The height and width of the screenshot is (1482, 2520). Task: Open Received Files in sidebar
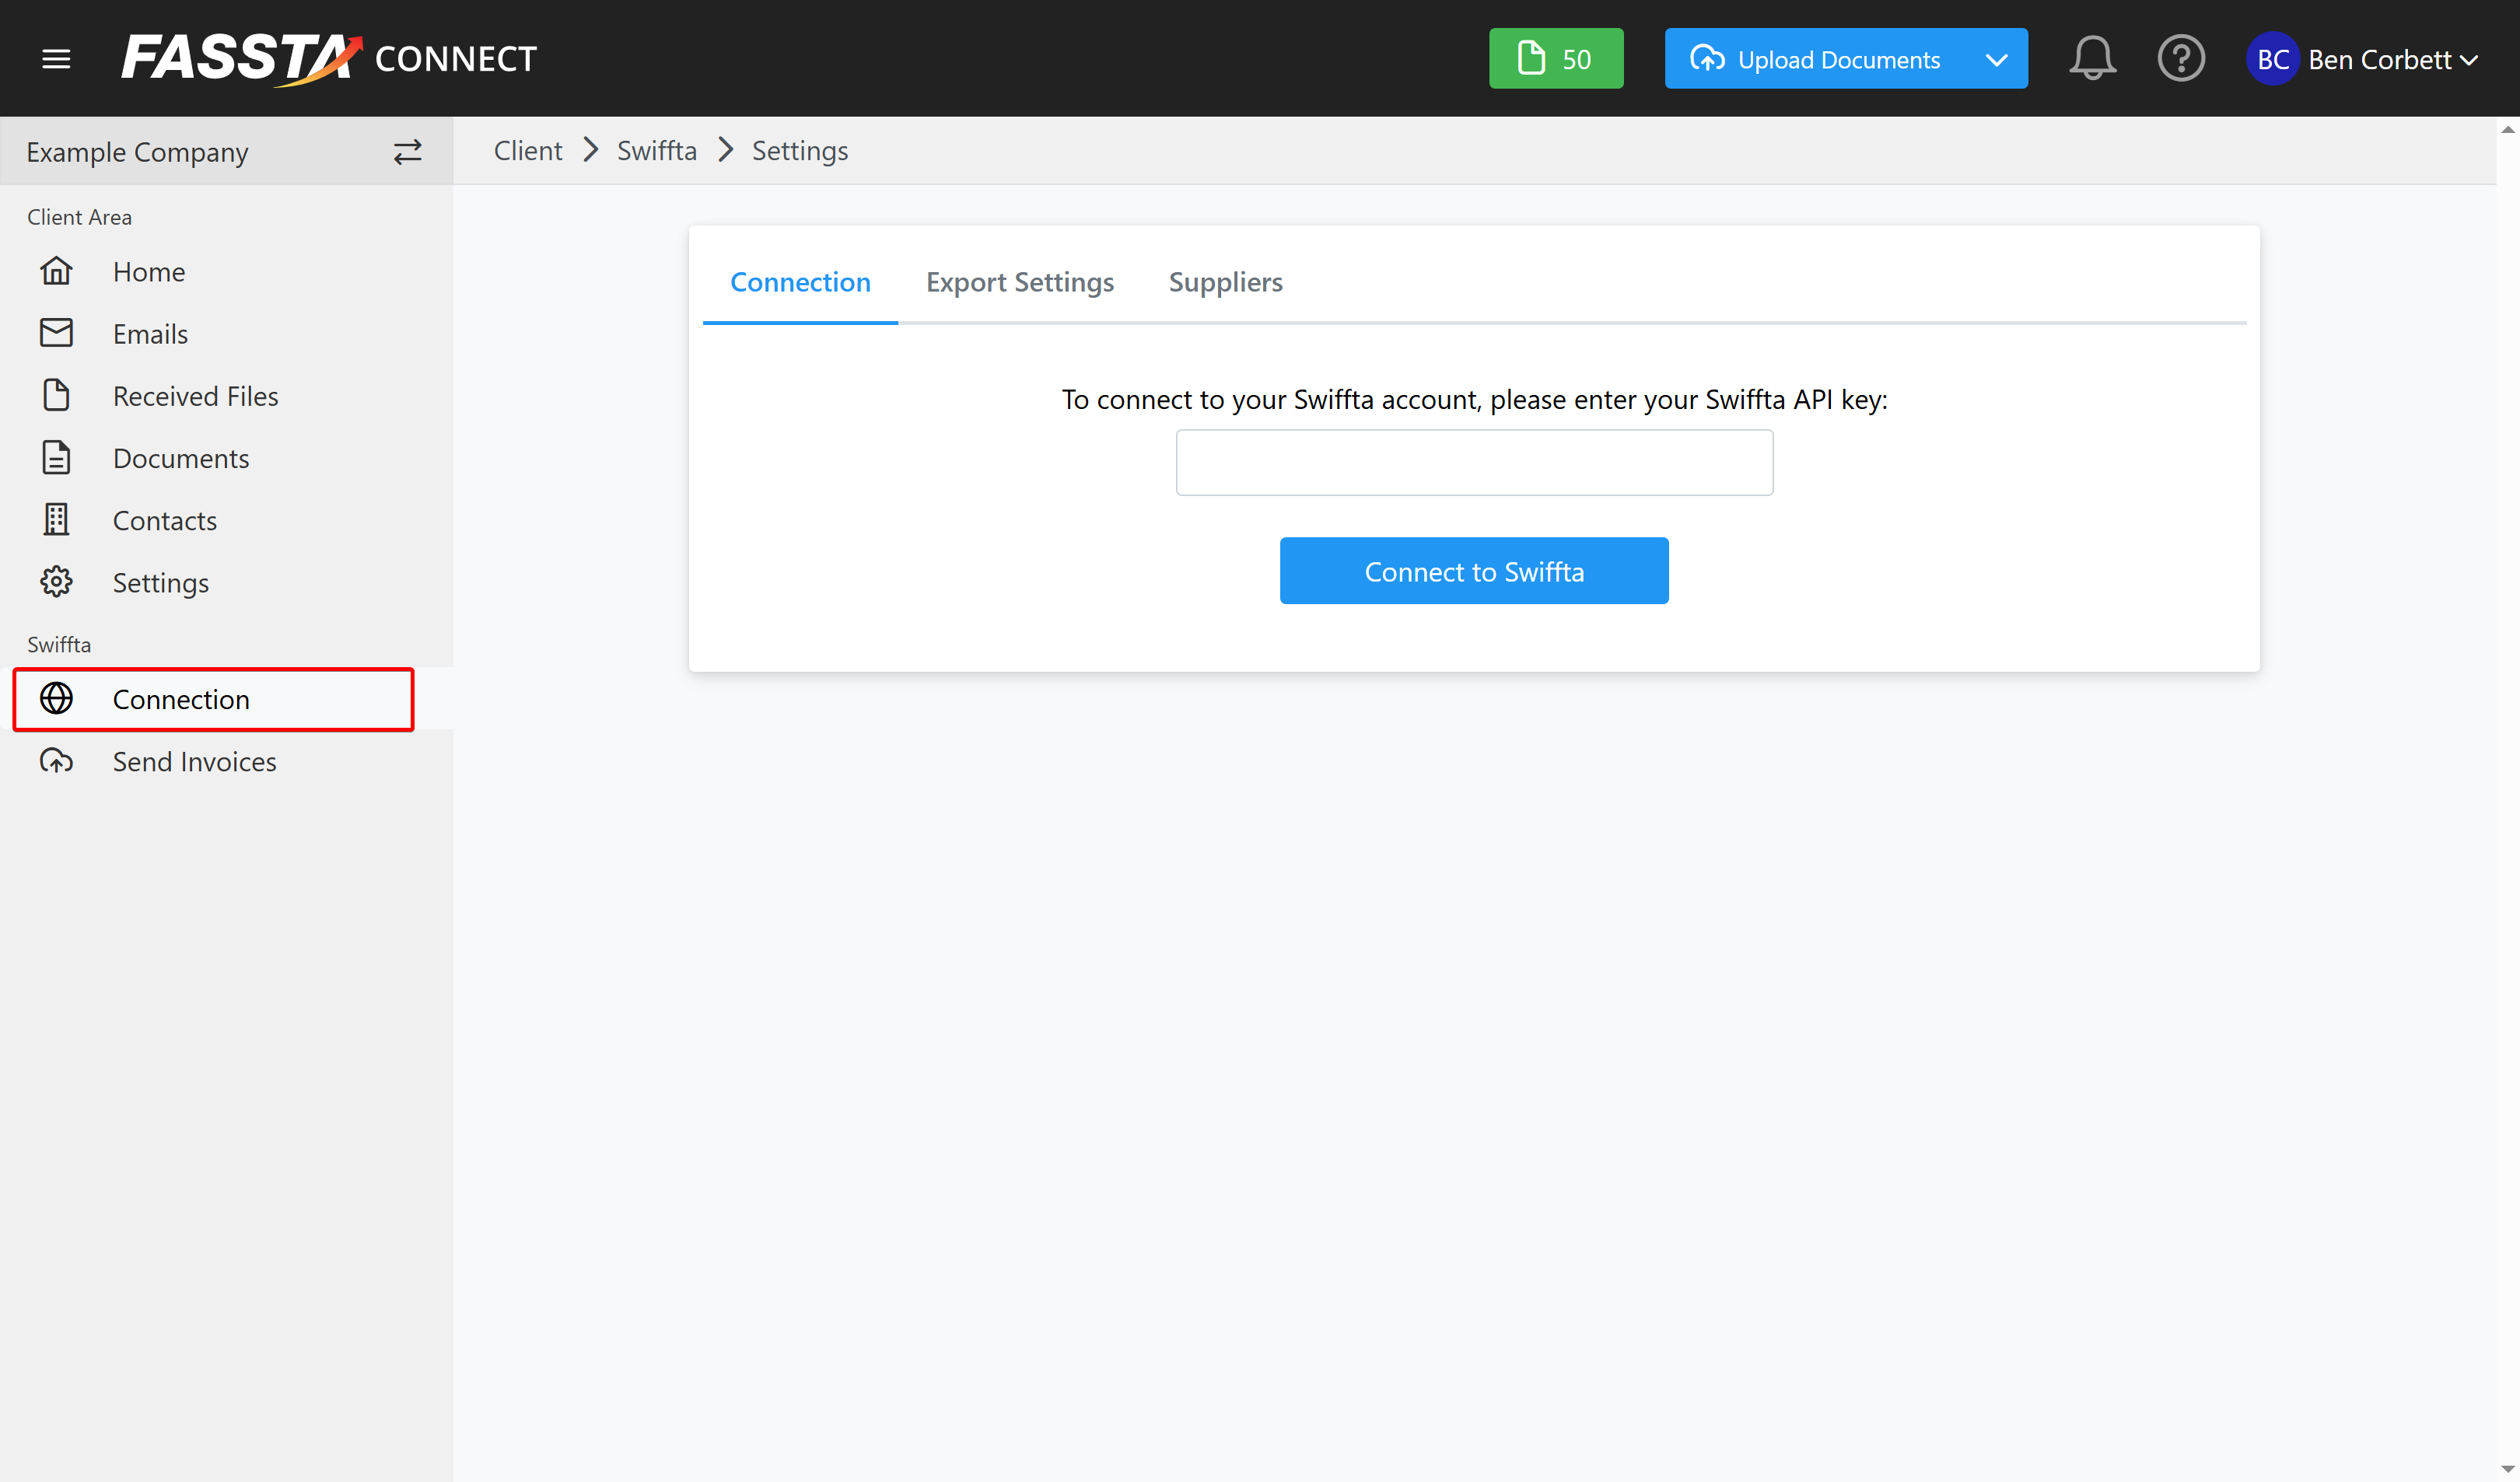[195, 396]
